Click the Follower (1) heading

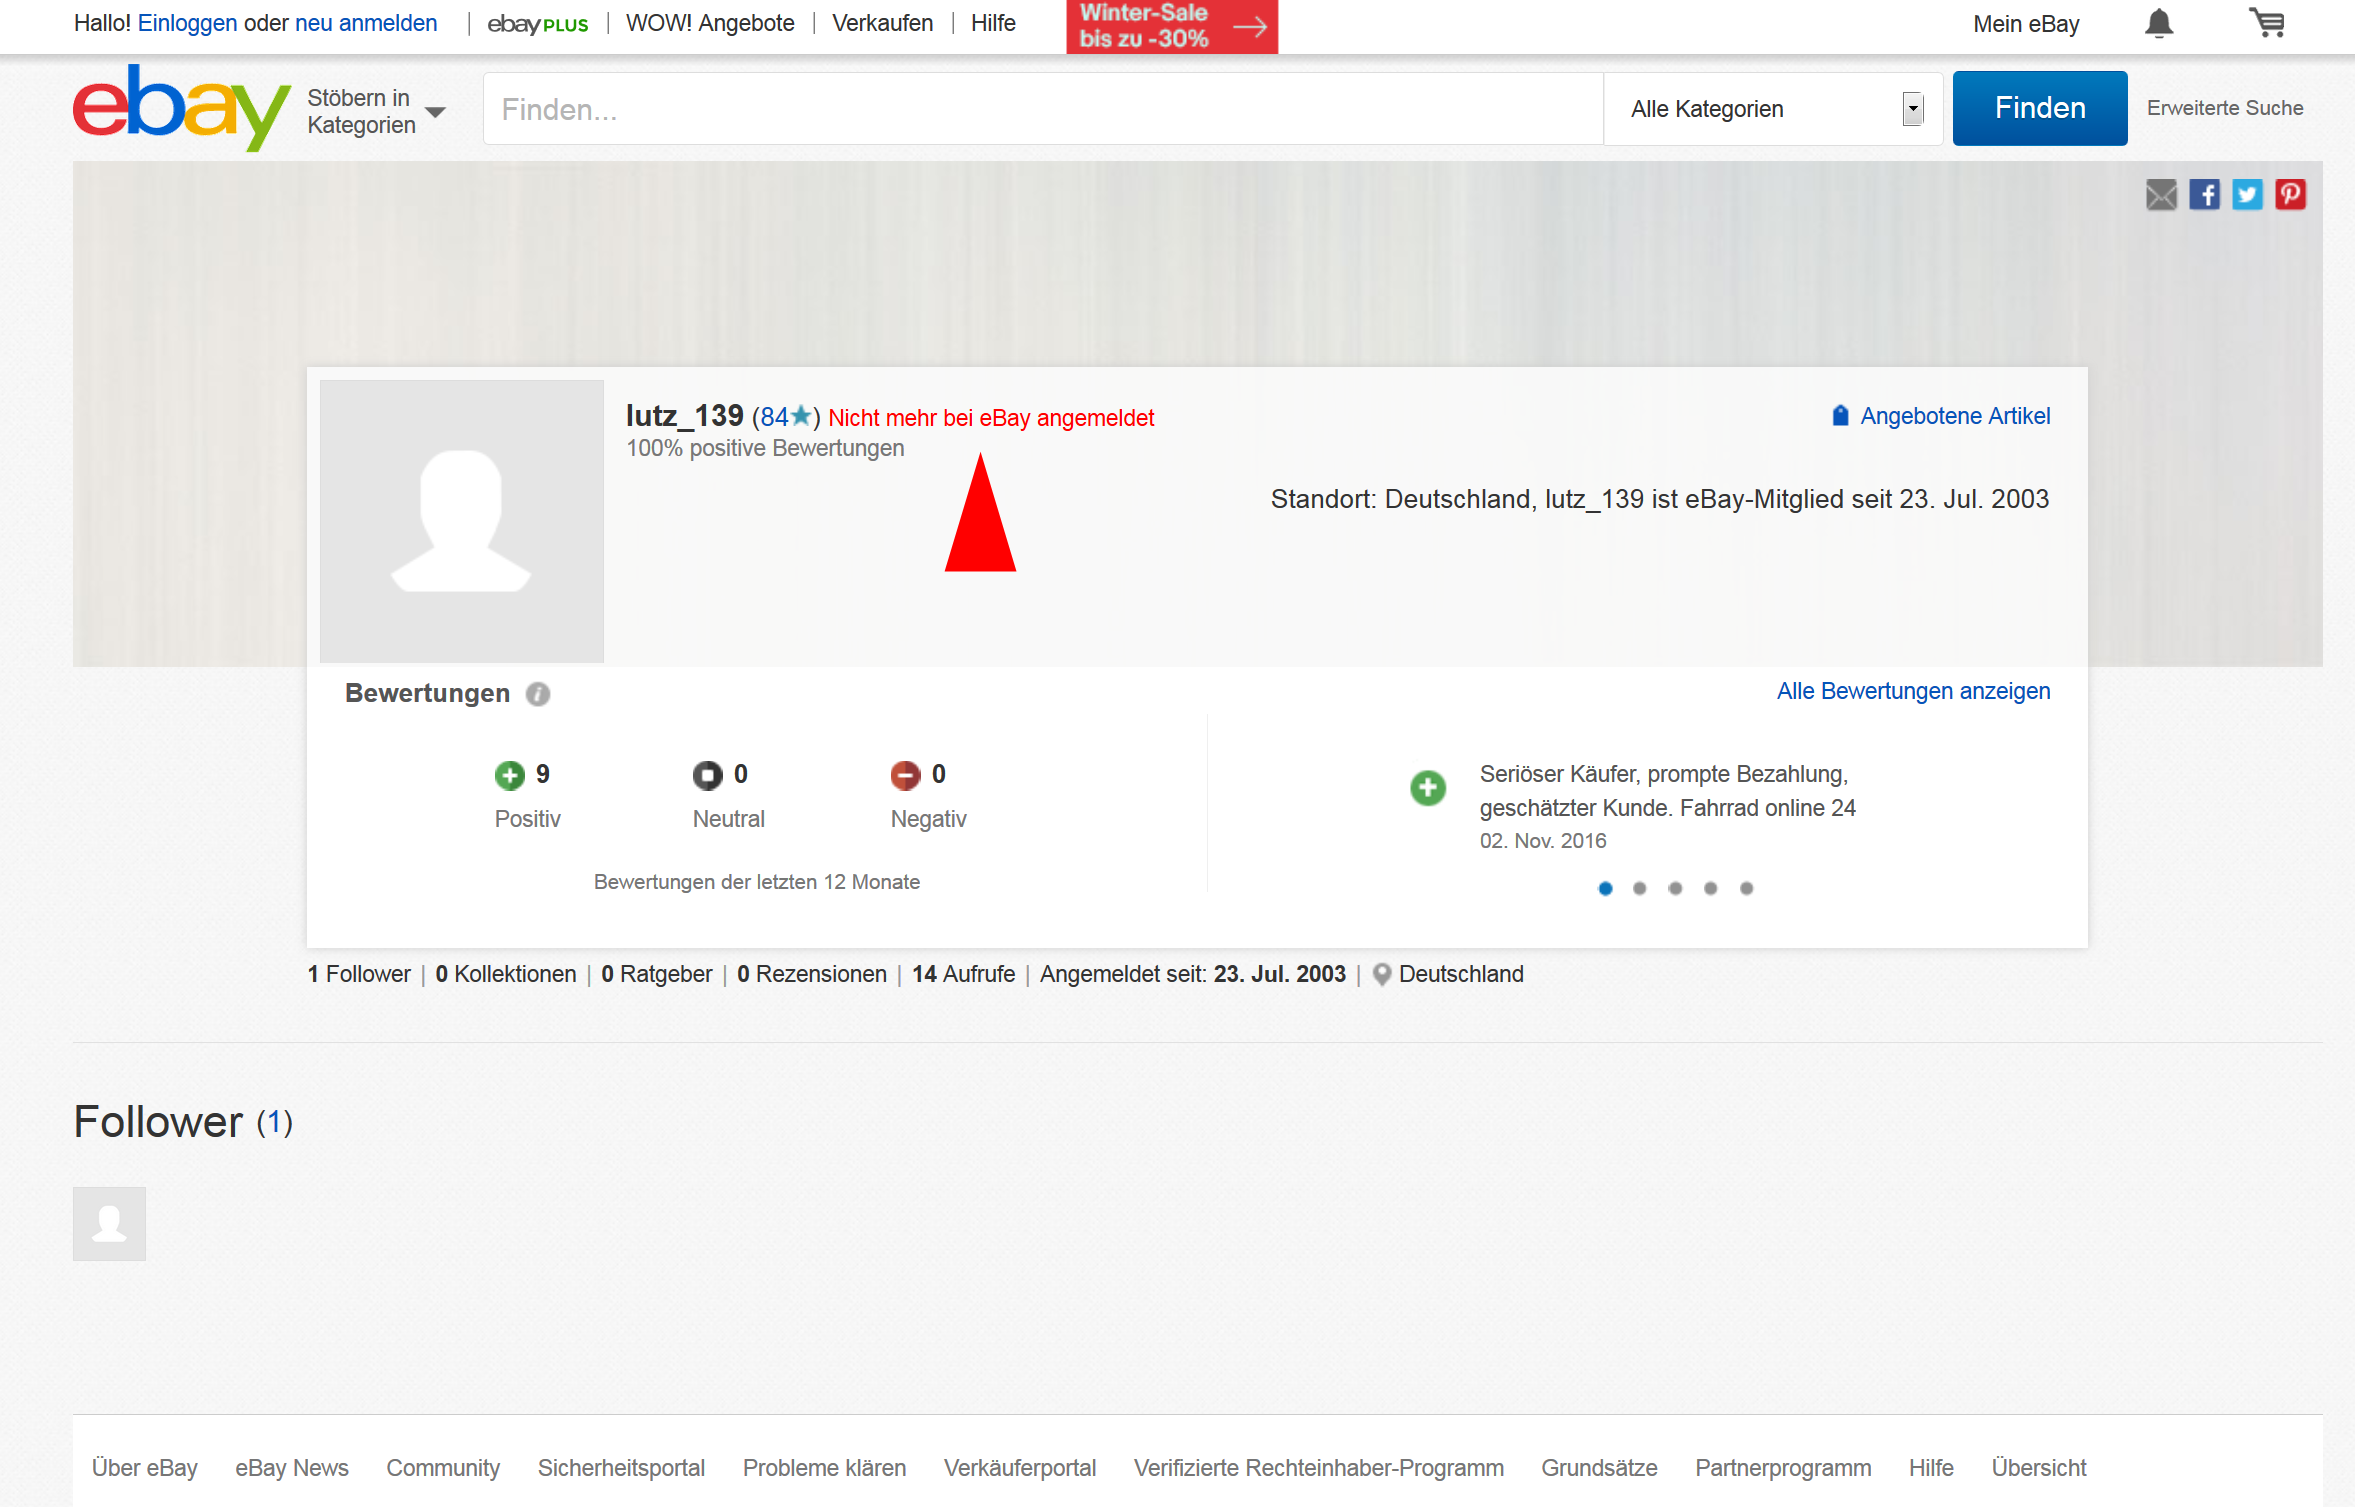tap(183, 1122)
